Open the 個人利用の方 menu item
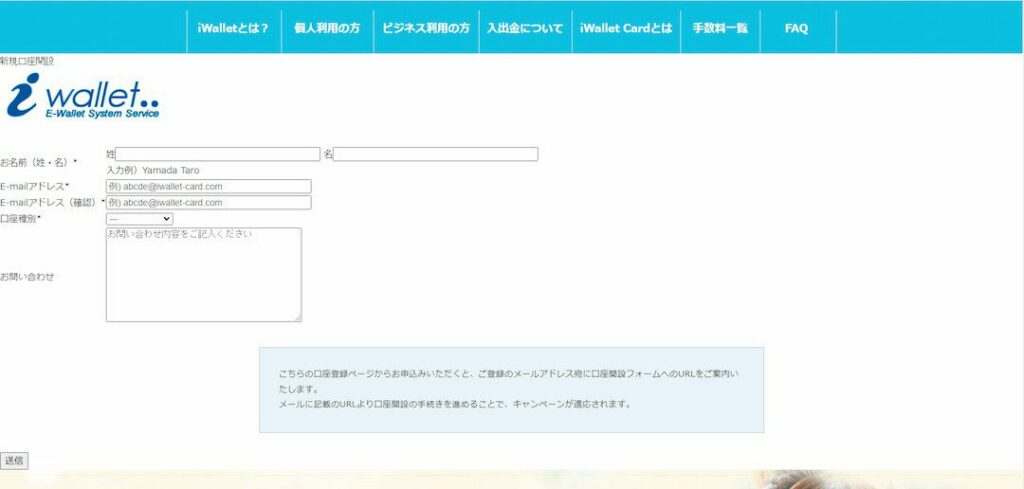This screenshot has height=489, width=1024. pyautogui.click(x=327, y=28)
